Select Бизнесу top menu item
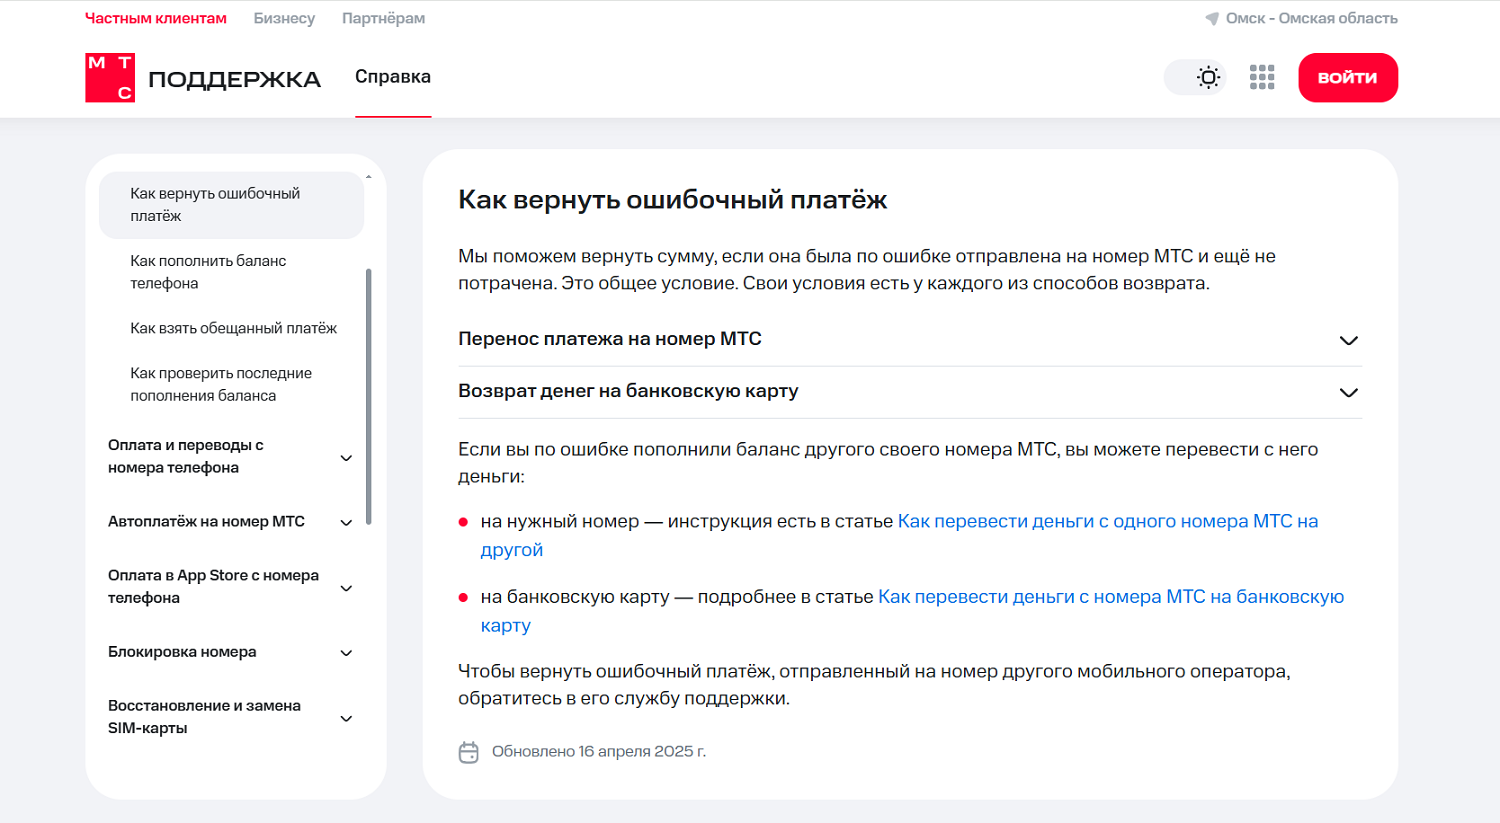 [x=284, y=18]
